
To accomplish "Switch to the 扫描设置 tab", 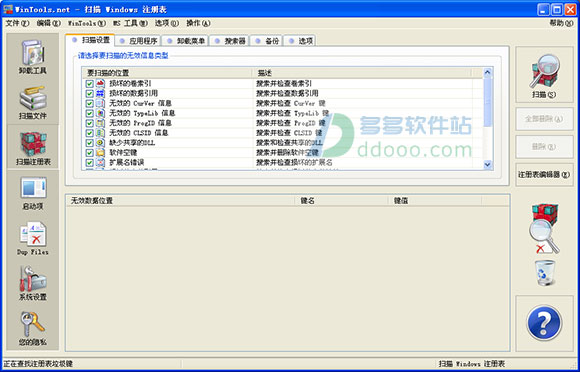I will tap(90, 40).
